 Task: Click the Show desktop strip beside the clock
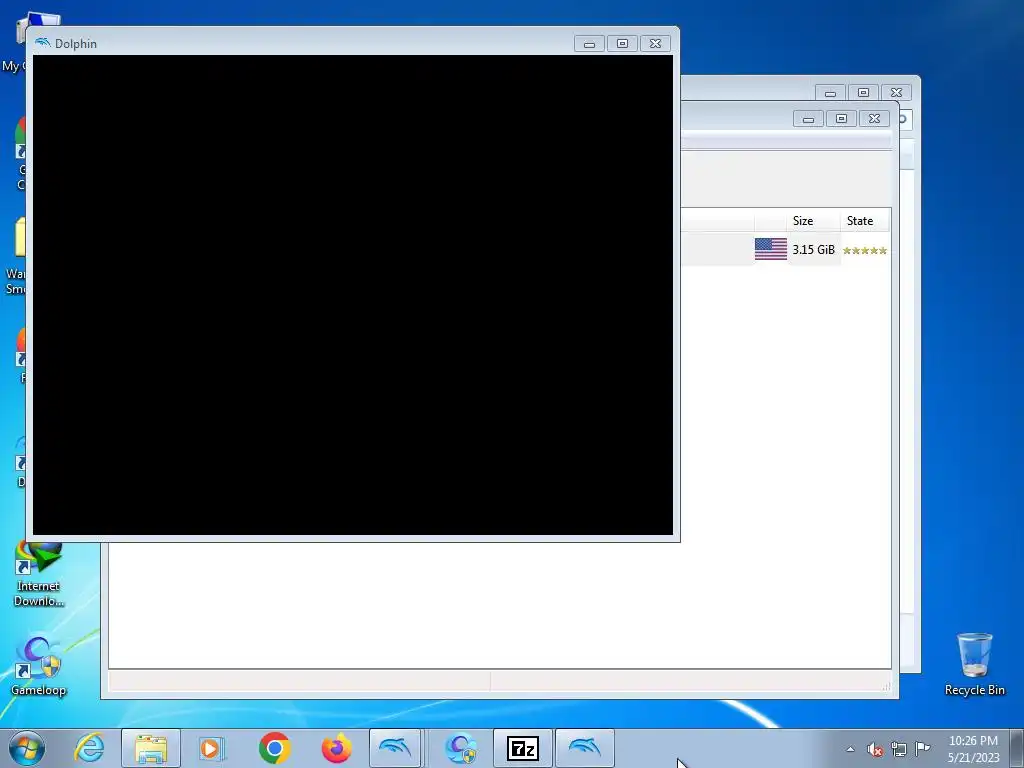1017,748
